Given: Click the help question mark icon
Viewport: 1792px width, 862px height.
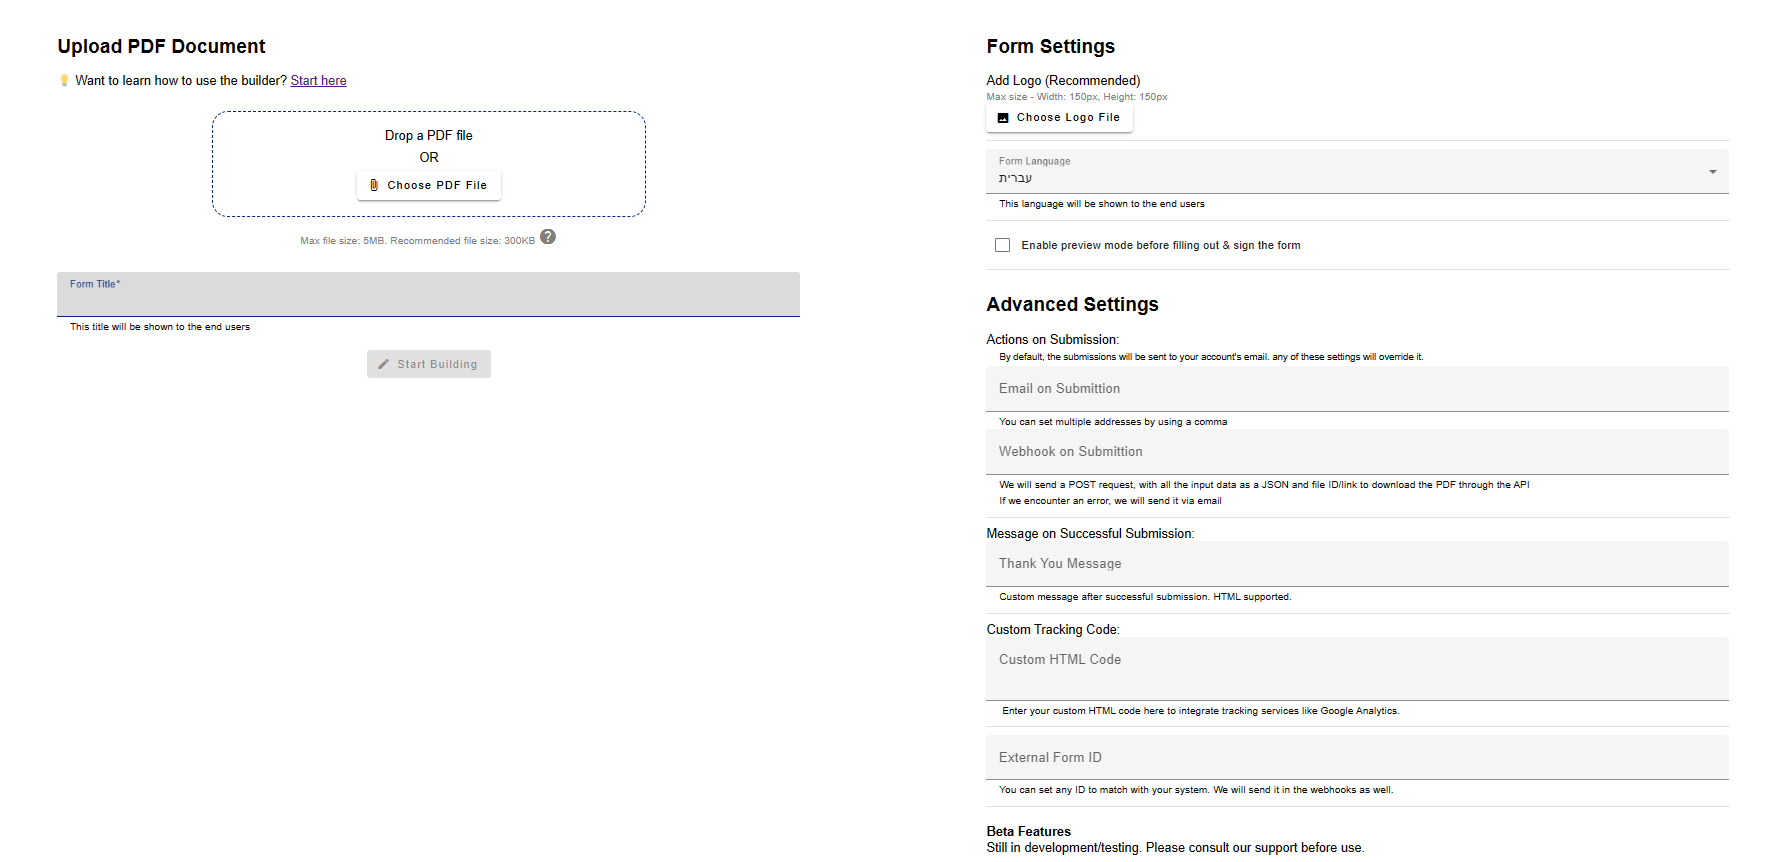Looking at the screenshot, I should tap(548, 237).
